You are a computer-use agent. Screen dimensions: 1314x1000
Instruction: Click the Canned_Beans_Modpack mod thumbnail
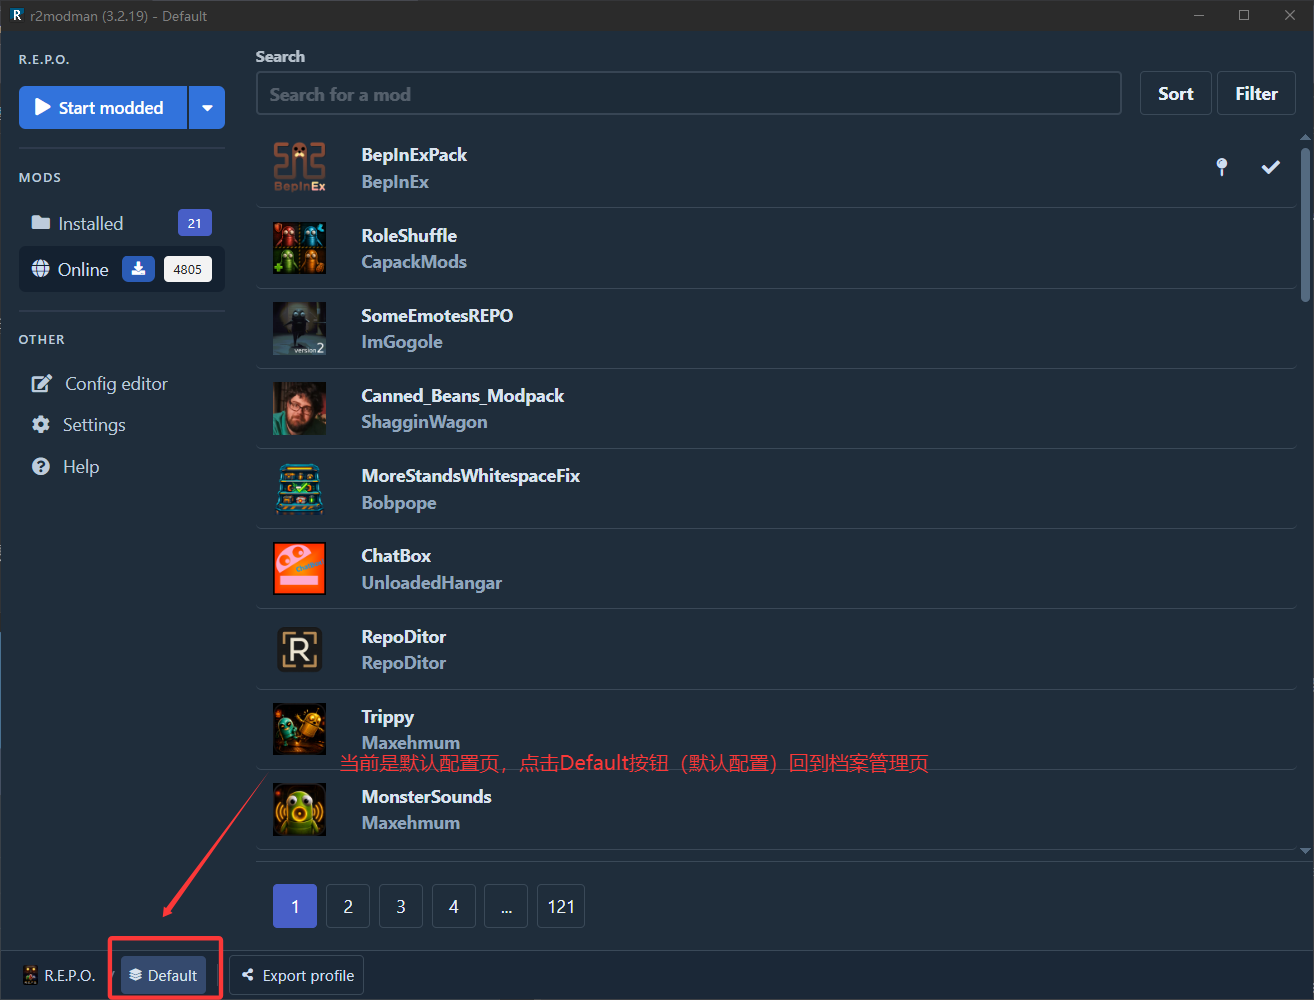pos(299,408)
